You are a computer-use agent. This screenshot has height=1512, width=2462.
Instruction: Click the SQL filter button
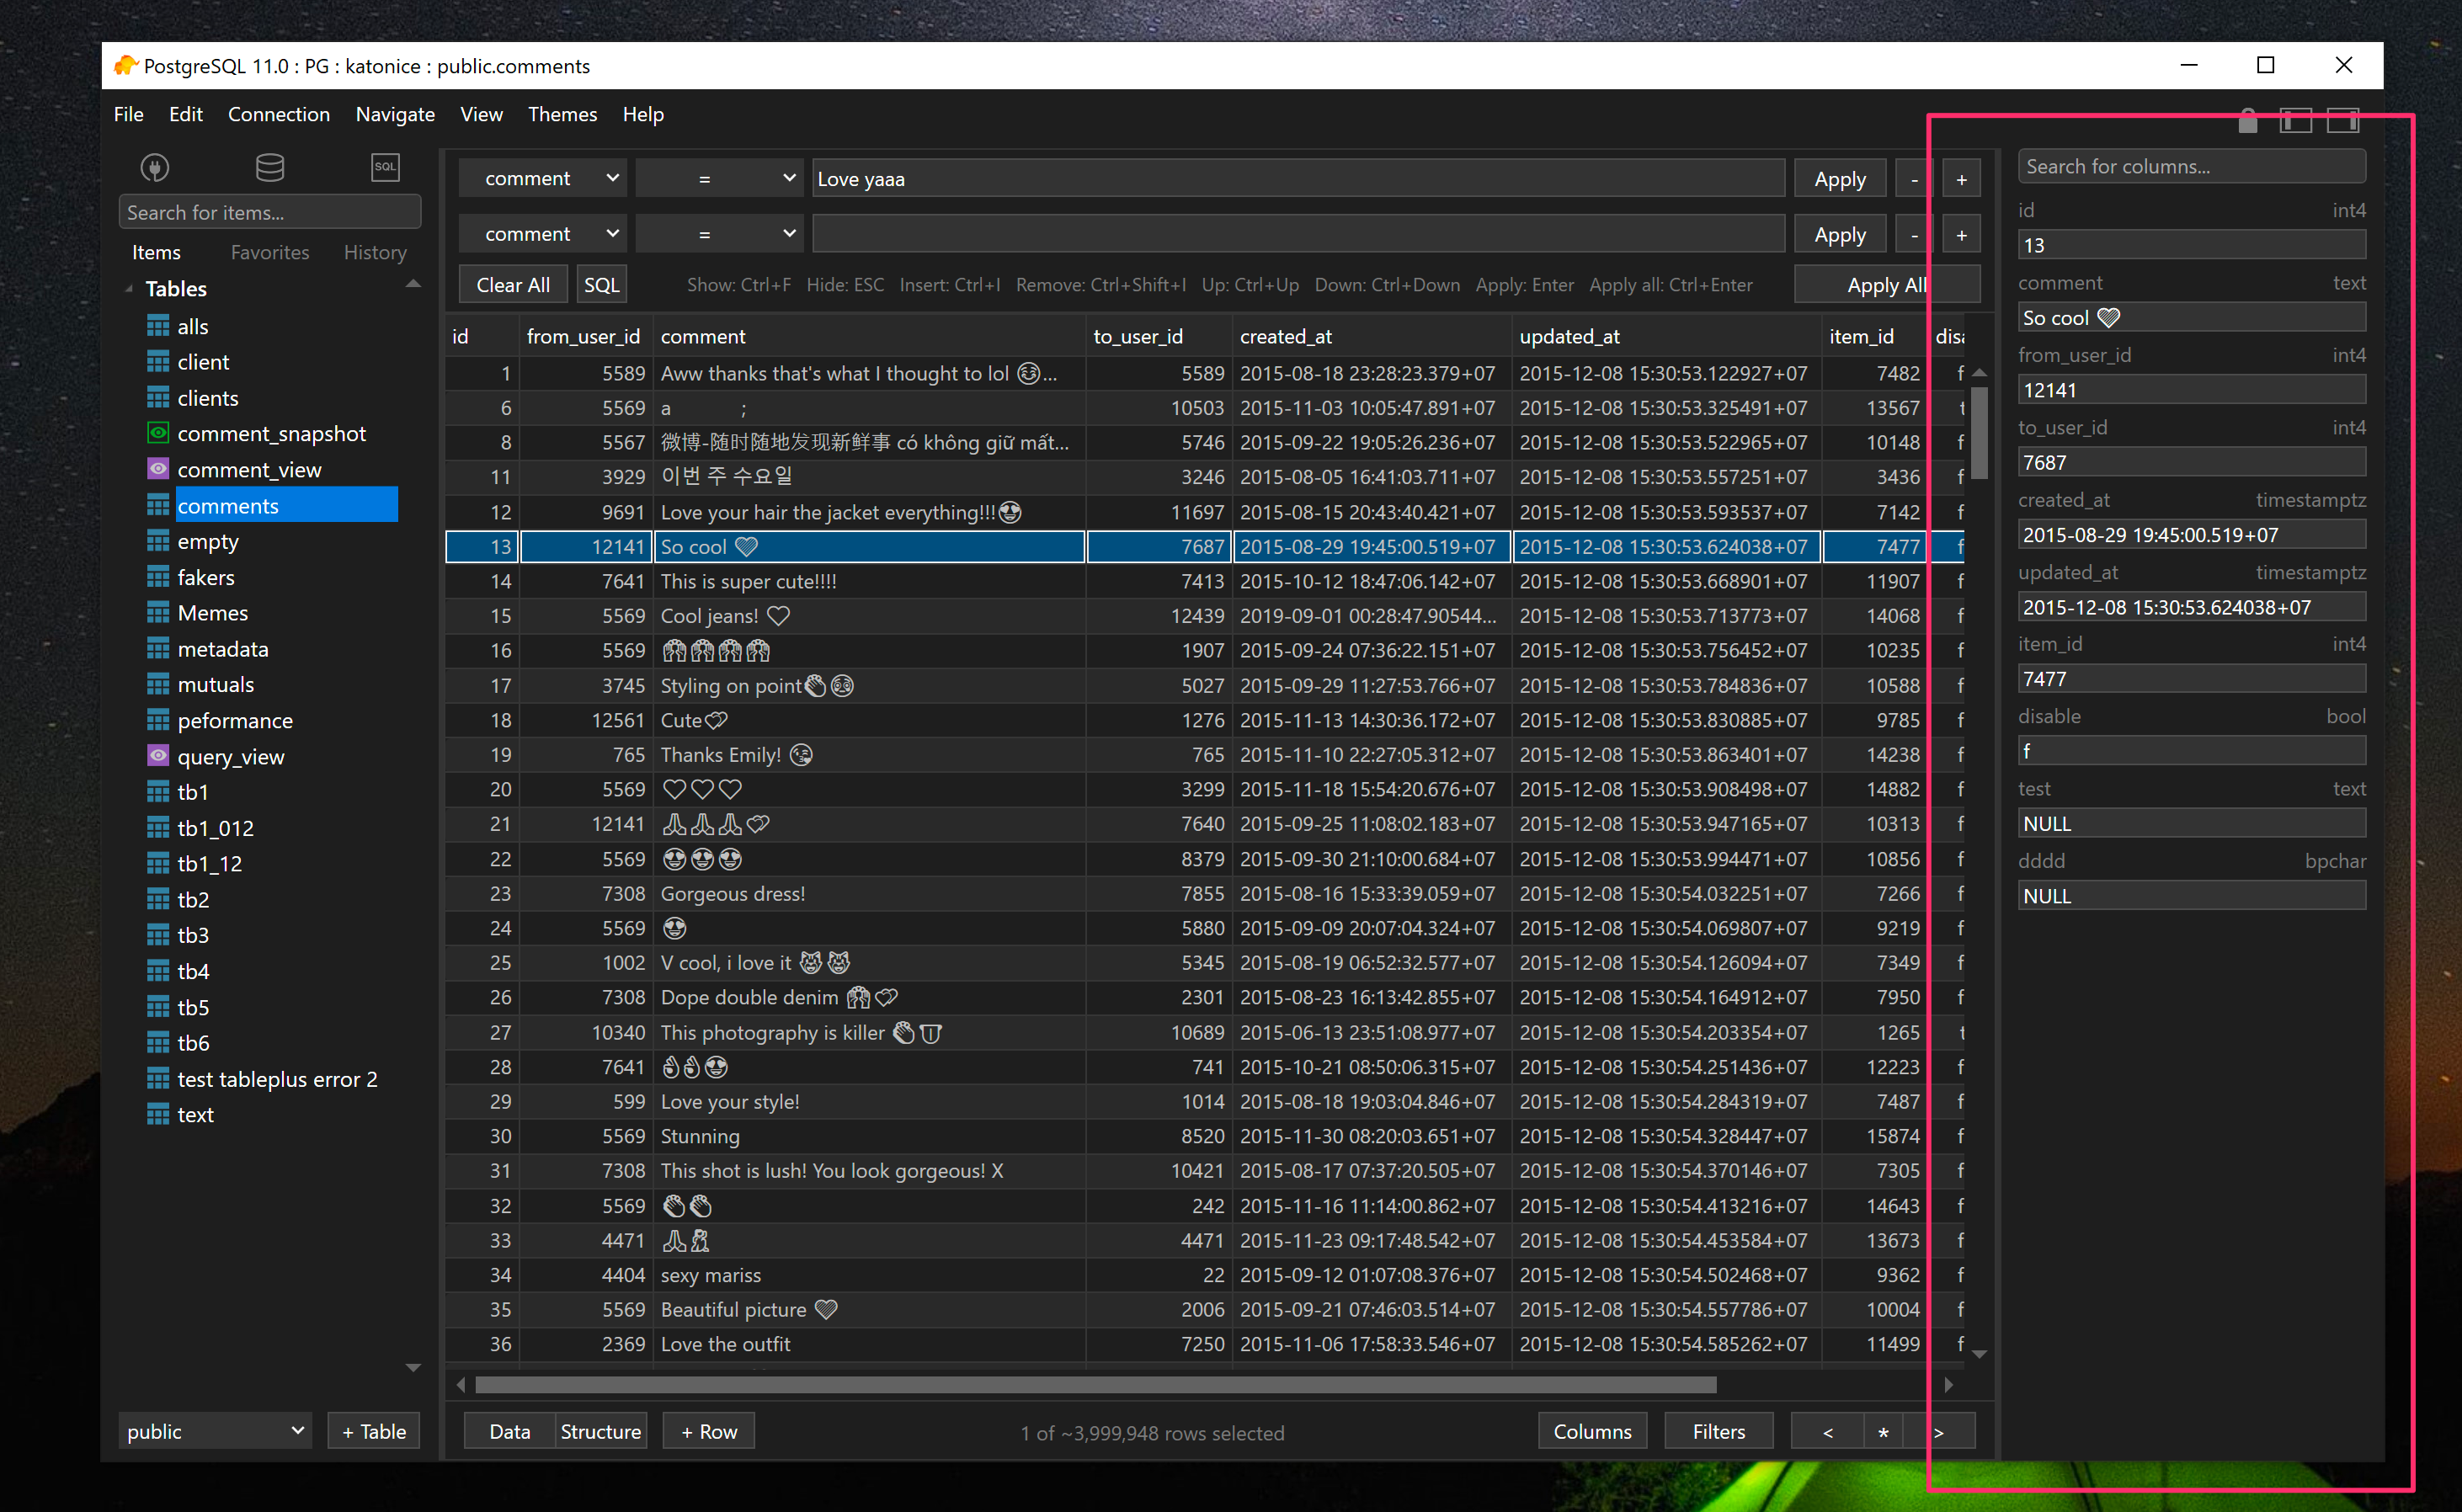tap(601, 284)
